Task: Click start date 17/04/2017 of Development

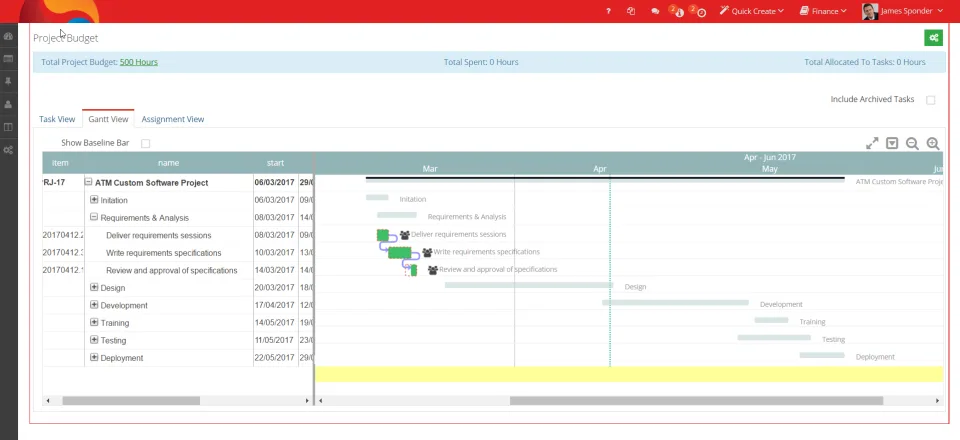Action: point(275,305)
